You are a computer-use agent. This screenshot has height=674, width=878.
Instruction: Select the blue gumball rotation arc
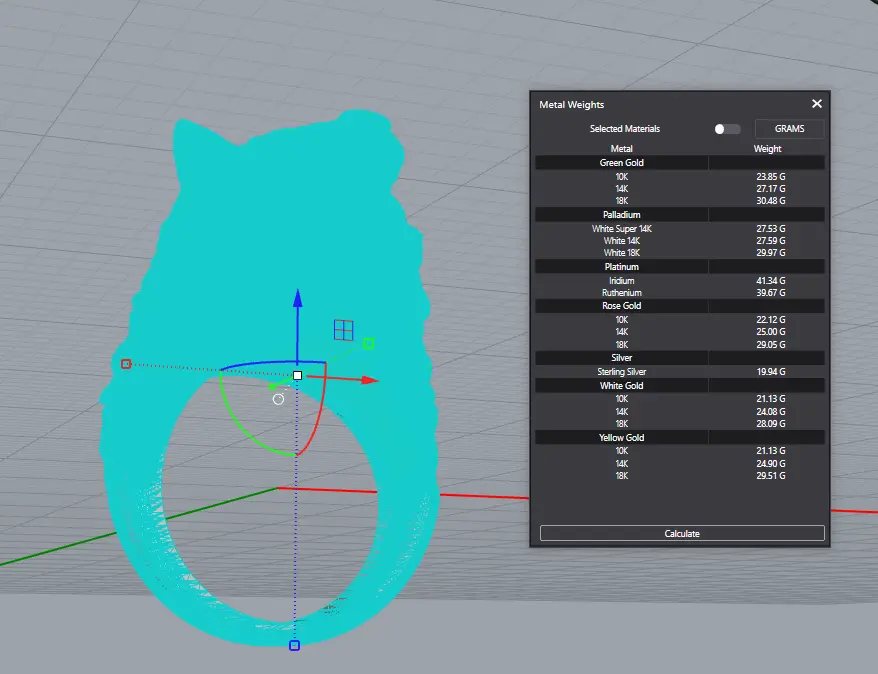[x=260, y=363]
